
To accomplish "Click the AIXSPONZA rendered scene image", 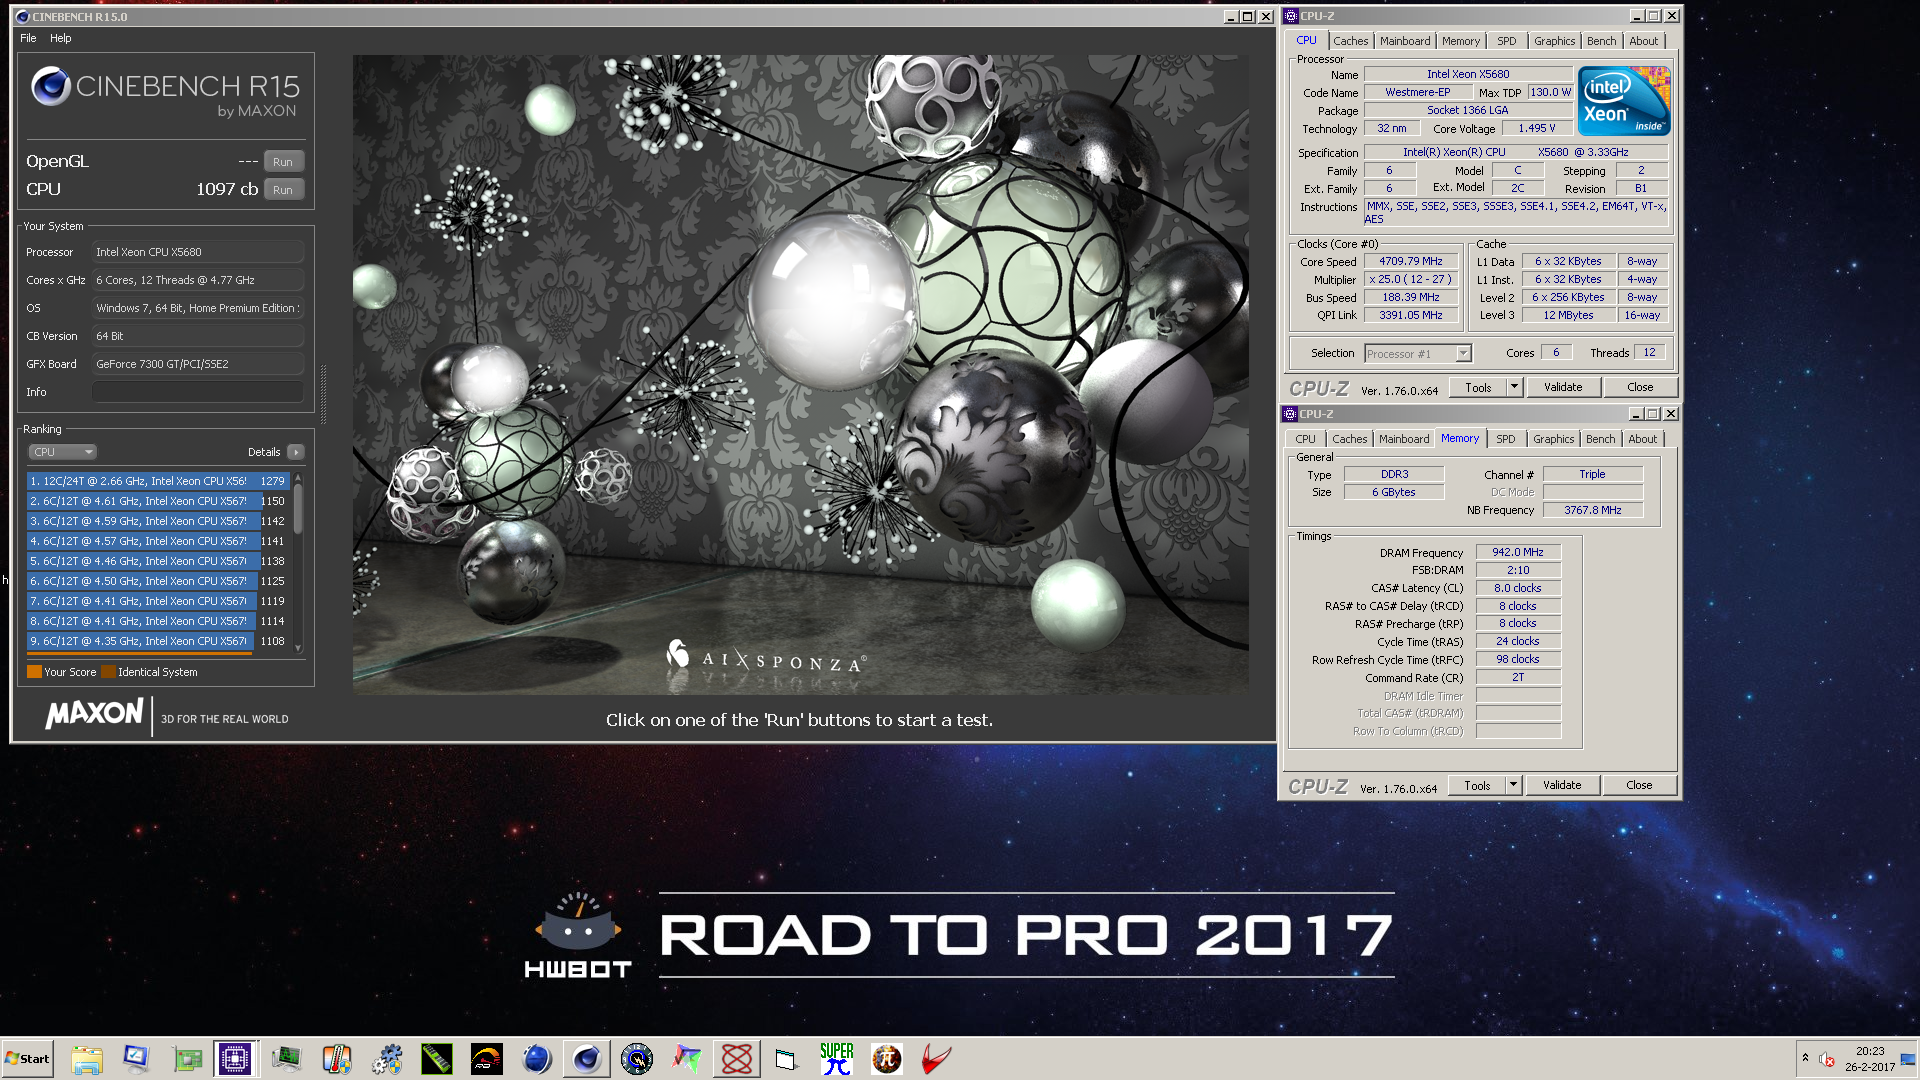I will 800,374.
